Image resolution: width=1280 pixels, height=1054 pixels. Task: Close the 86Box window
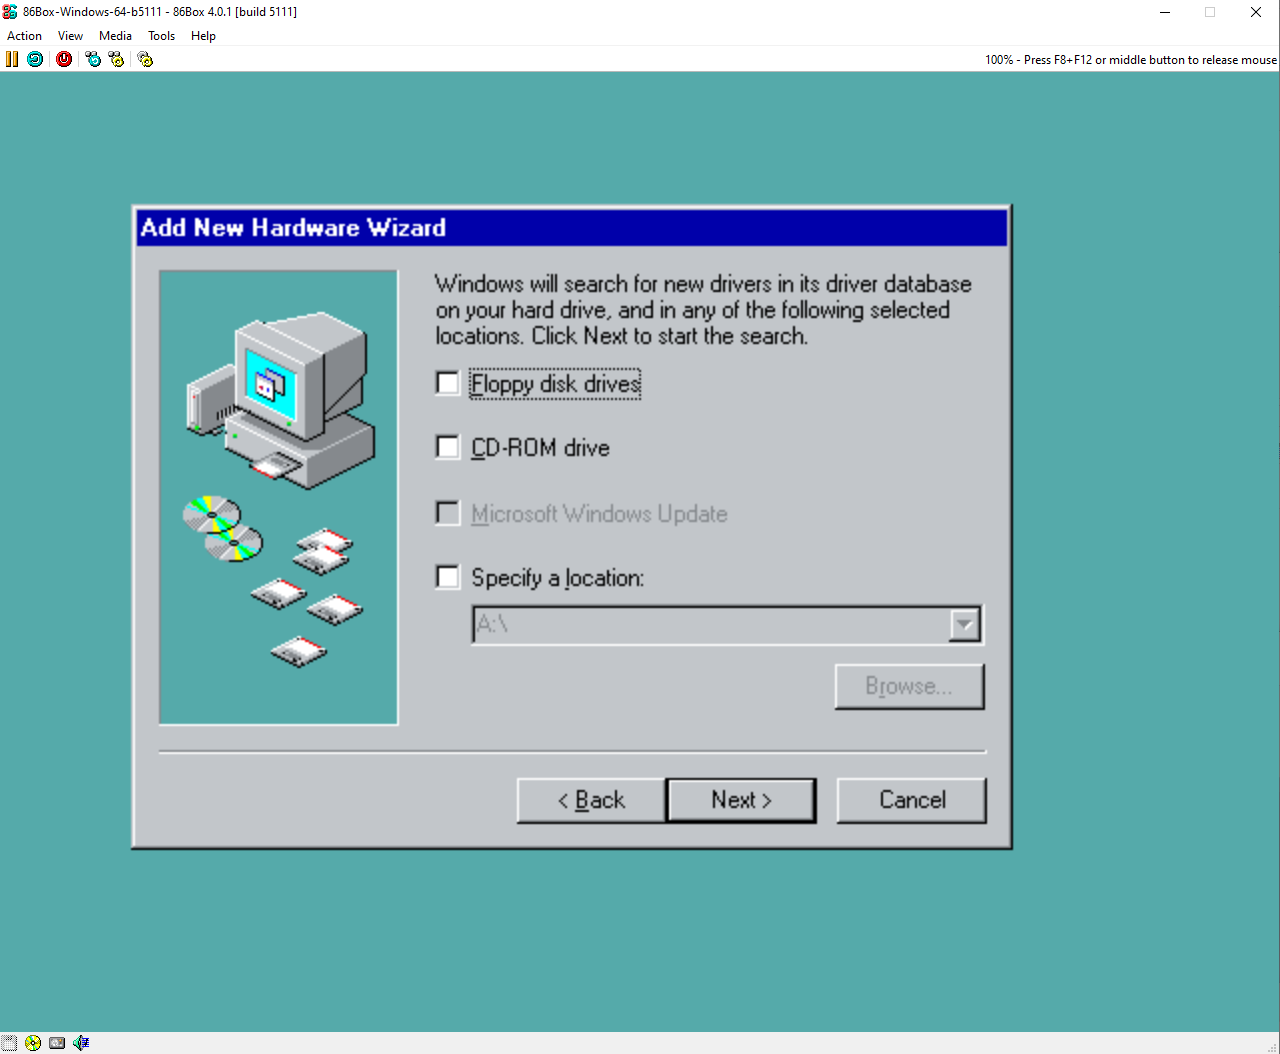(1256, 12)
